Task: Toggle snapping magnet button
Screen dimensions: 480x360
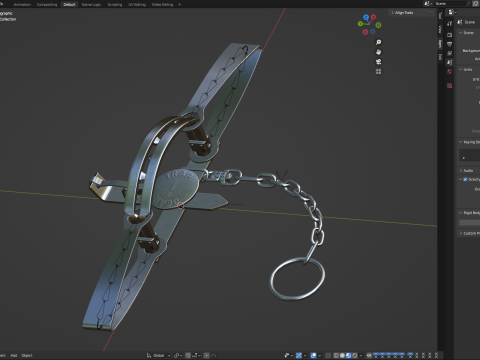Action: coord(188,355)
